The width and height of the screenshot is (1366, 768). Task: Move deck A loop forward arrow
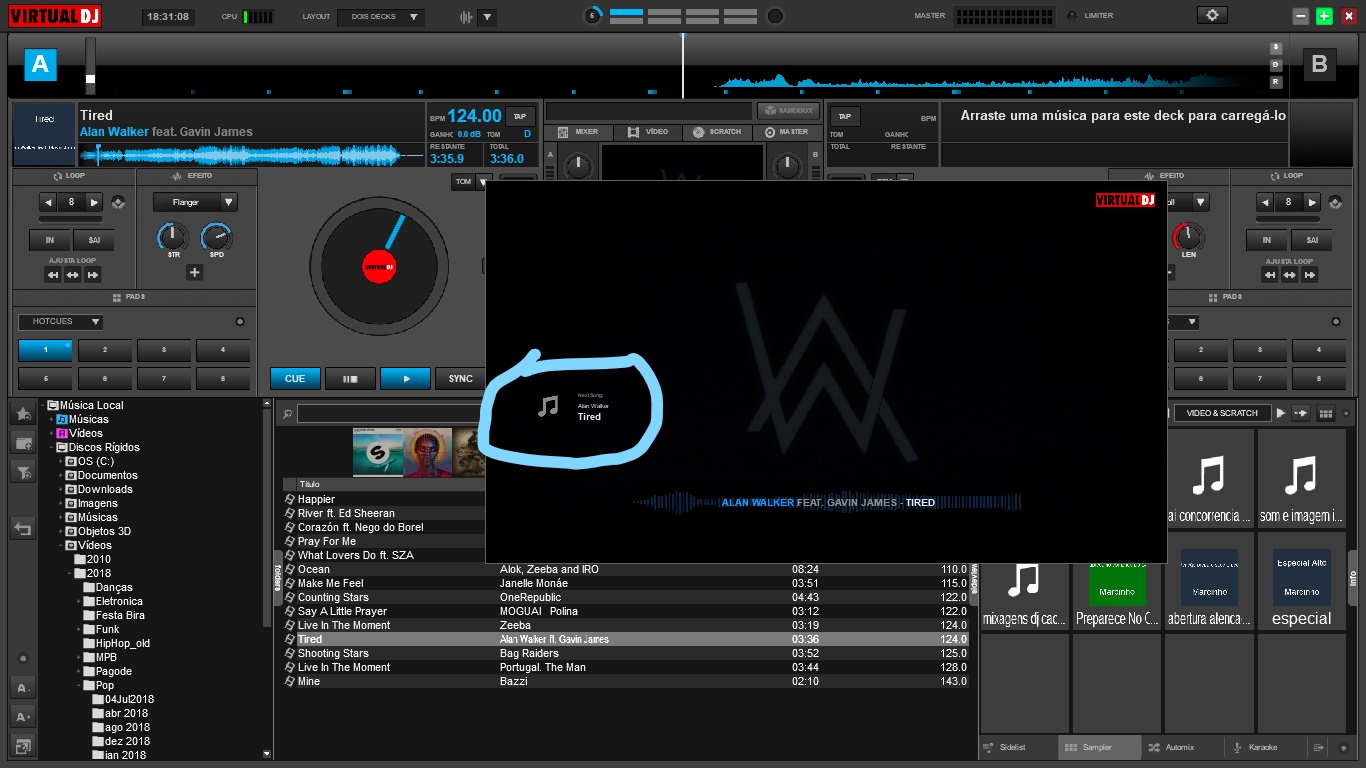point(93,275)
